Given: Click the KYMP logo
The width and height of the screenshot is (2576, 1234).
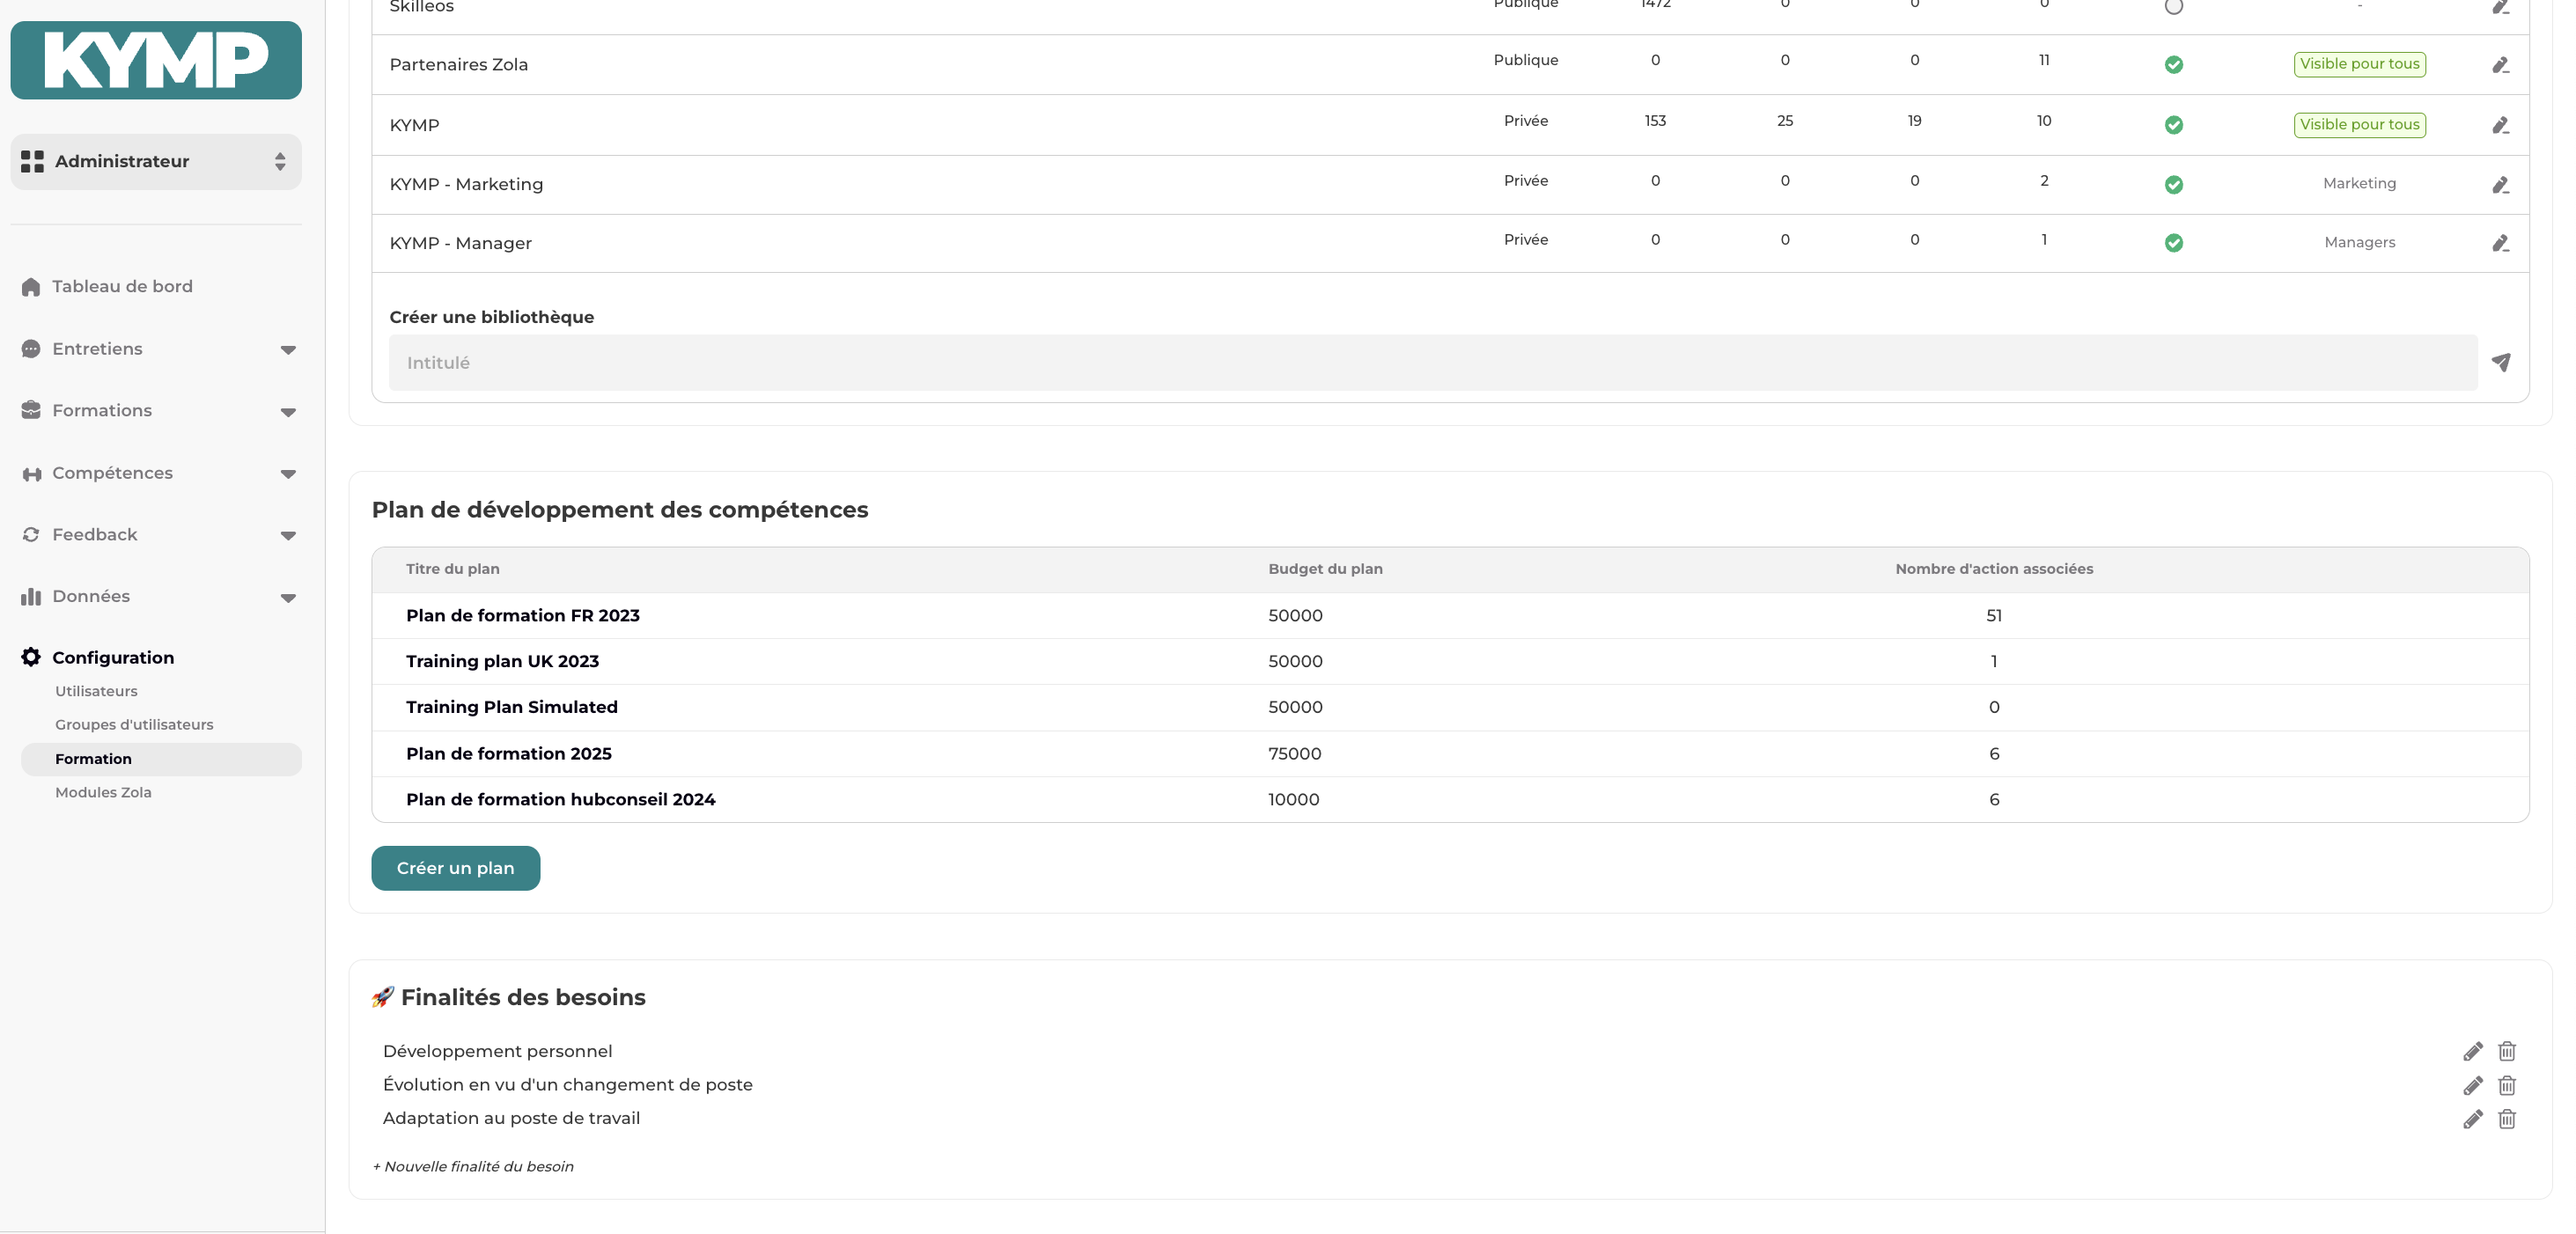Looking at the screenshot, I should [x=156, y=60].
